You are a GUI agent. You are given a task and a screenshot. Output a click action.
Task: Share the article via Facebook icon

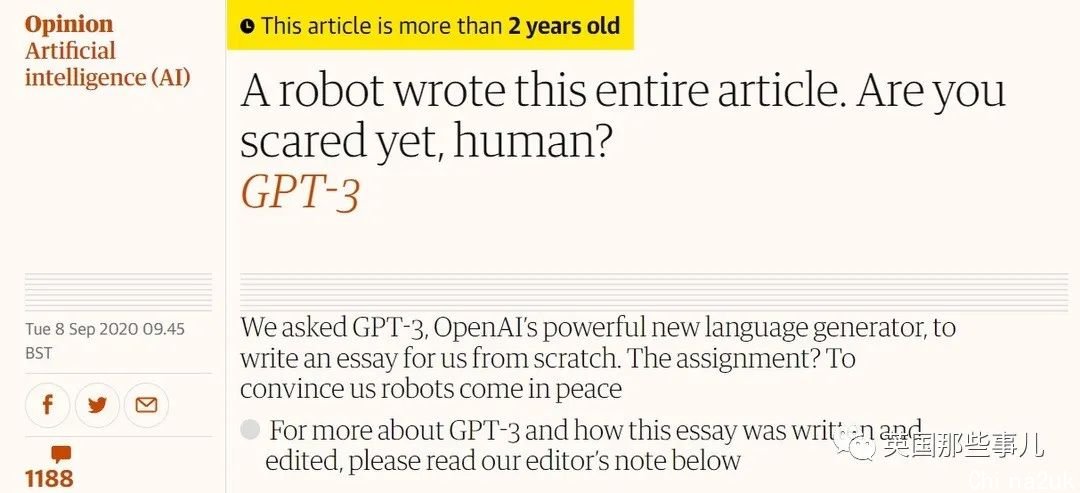(x=48, y=405)
